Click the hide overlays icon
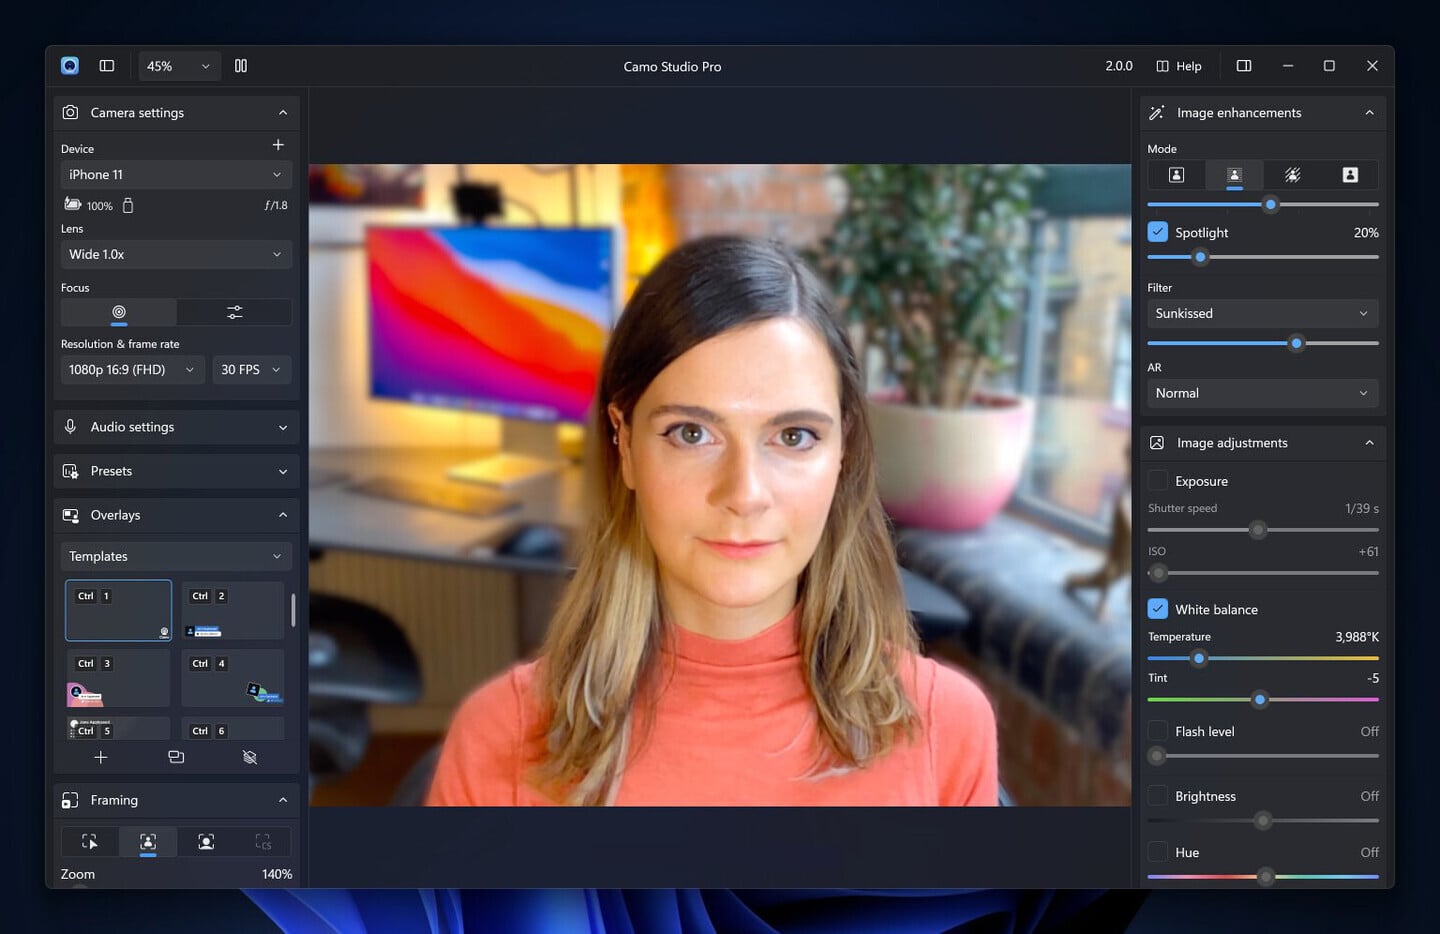The width and height of the screenshot is (1440, 934). pyautogui.click(x=250, y=757)
